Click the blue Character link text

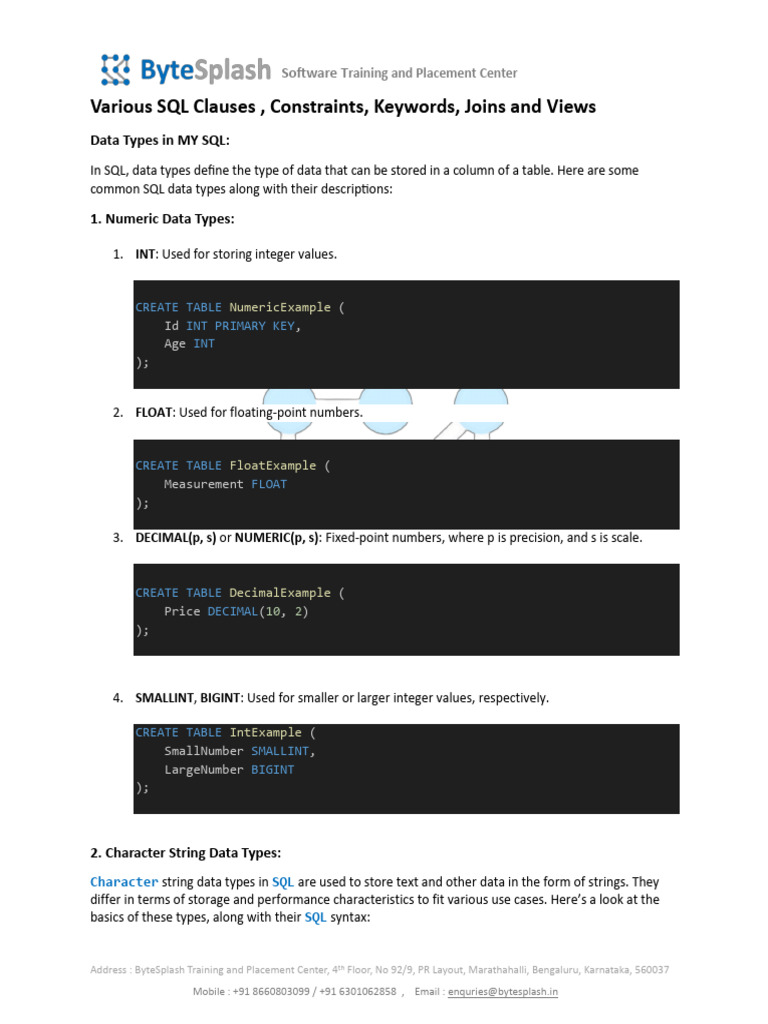click(124, 882)
